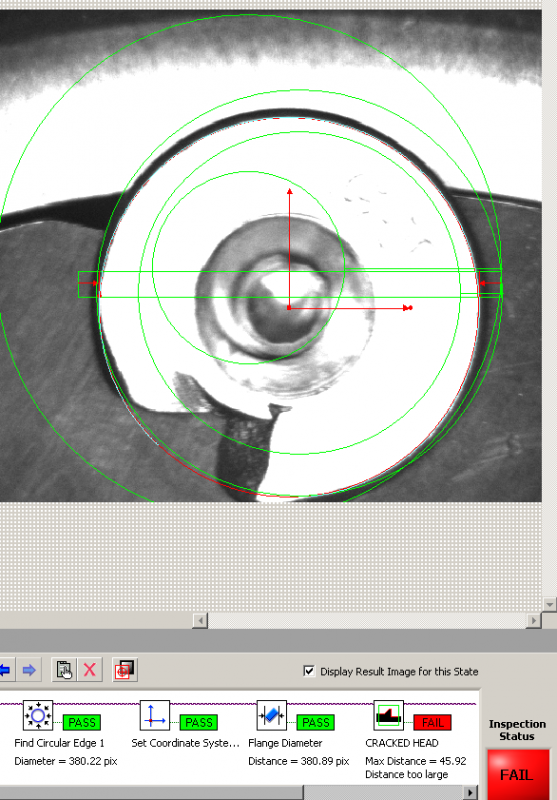The height and width of the screenshot is (800, 557).
Task: Click image vertical scrollbar down arrow
Action: coord(549,604)
